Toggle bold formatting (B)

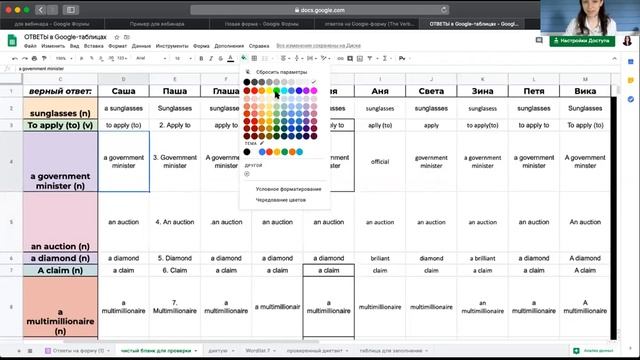coord(201,58)
